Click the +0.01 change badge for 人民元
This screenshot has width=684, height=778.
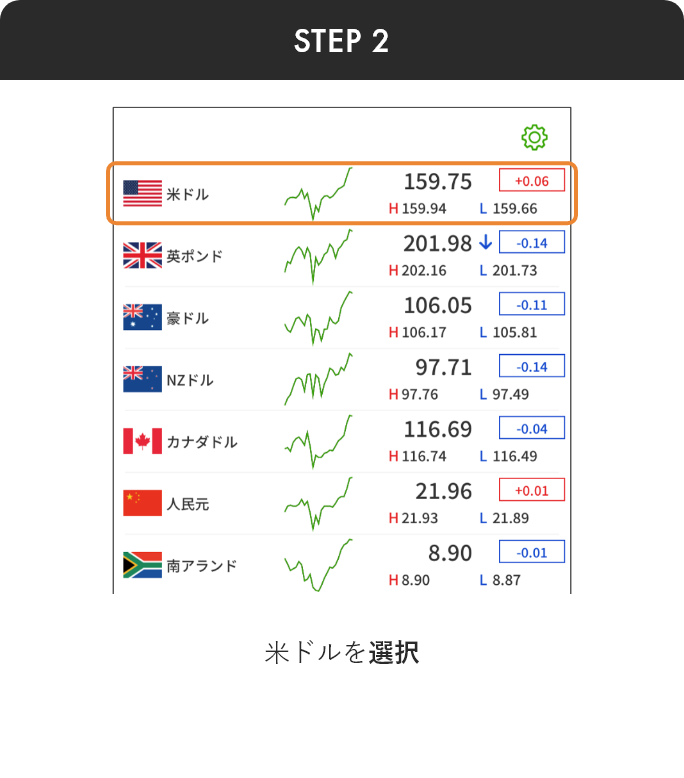coord(532,490)
